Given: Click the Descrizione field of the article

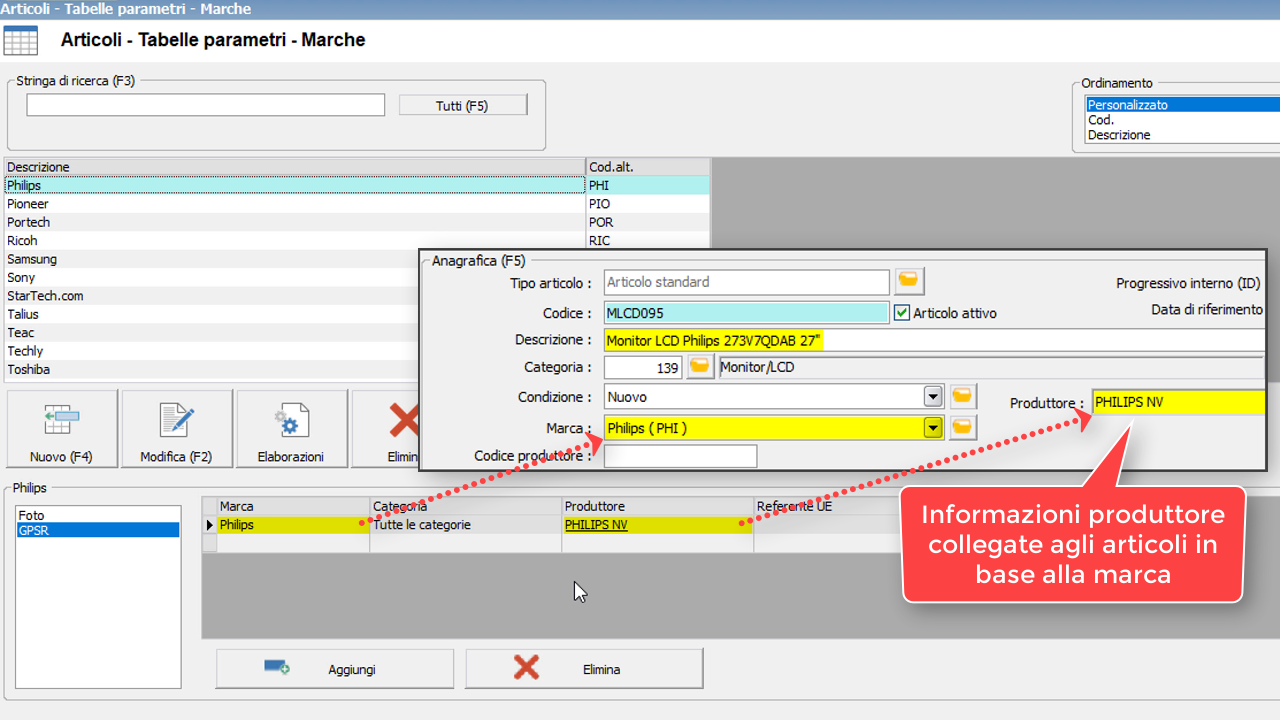Looking at the screenshot, I should 934,341.
